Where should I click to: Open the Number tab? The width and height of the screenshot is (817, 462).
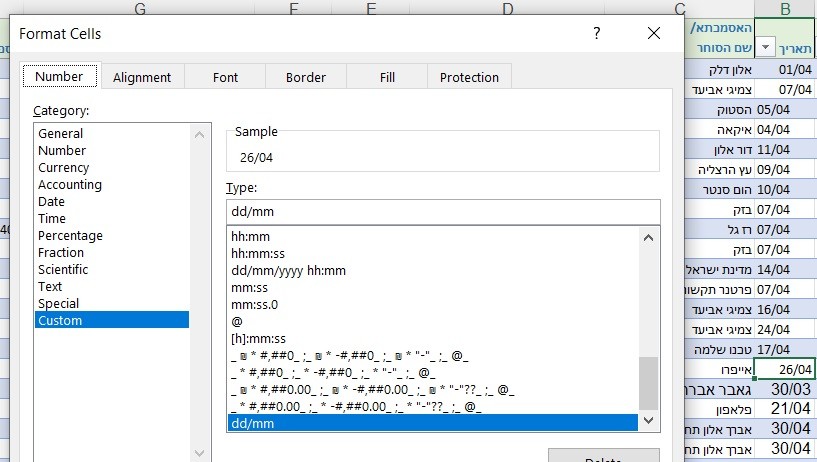click(59, 77)
